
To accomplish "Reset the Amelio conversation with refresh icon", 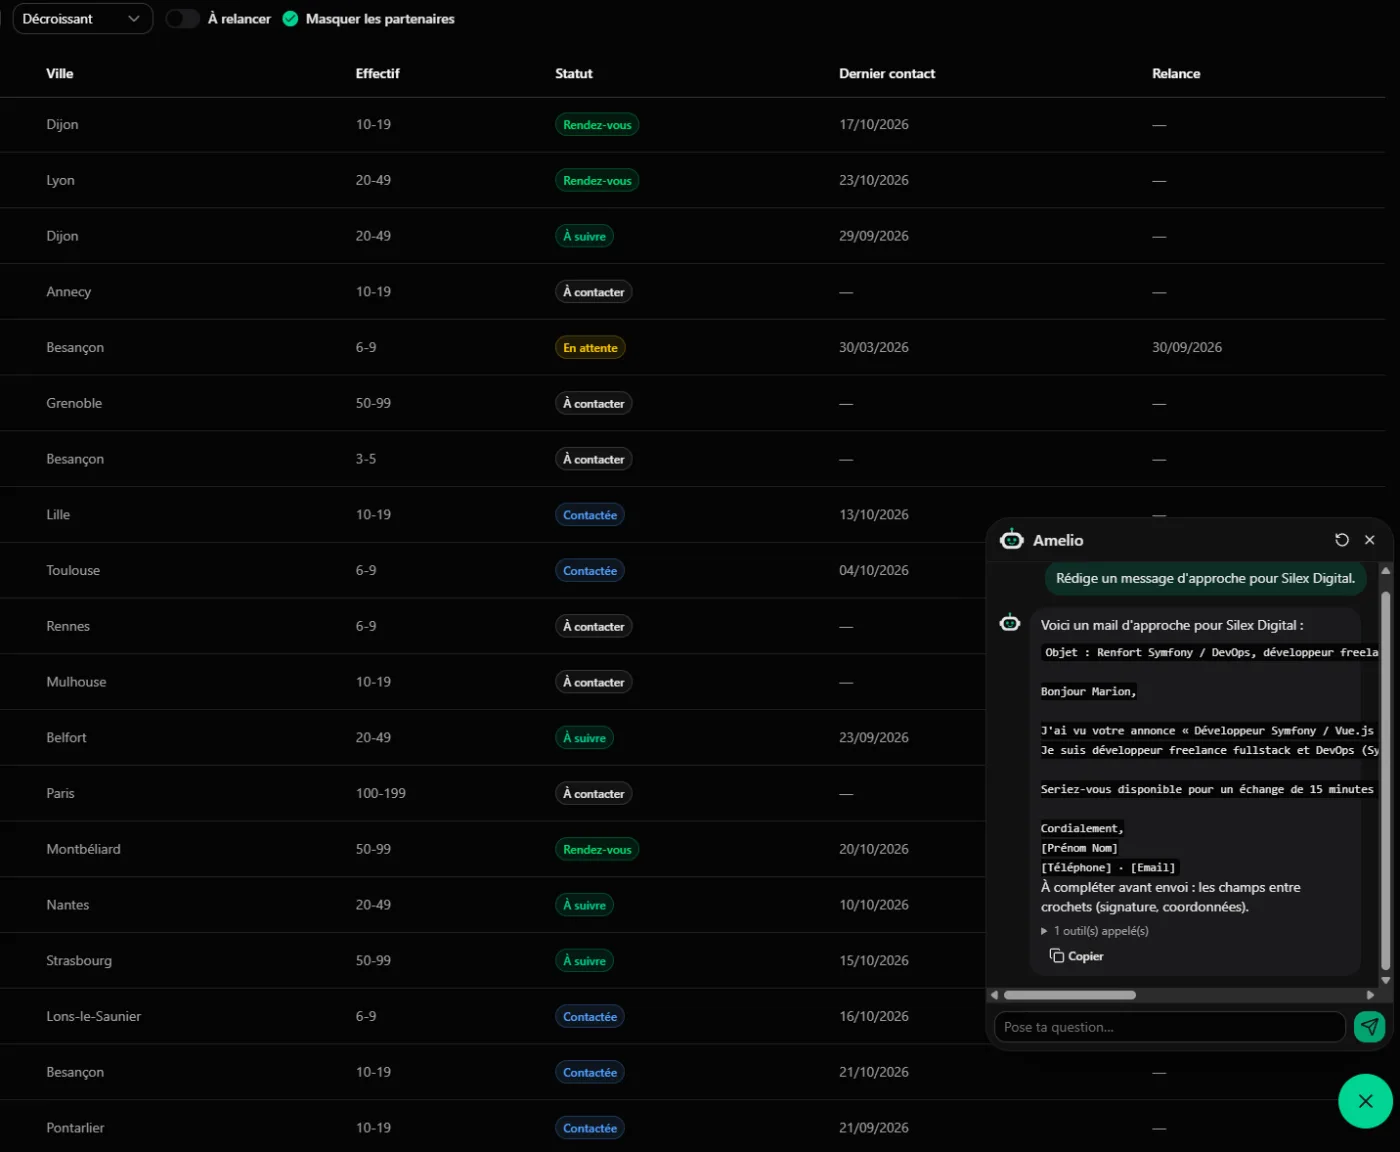I will click(1342, 540).
